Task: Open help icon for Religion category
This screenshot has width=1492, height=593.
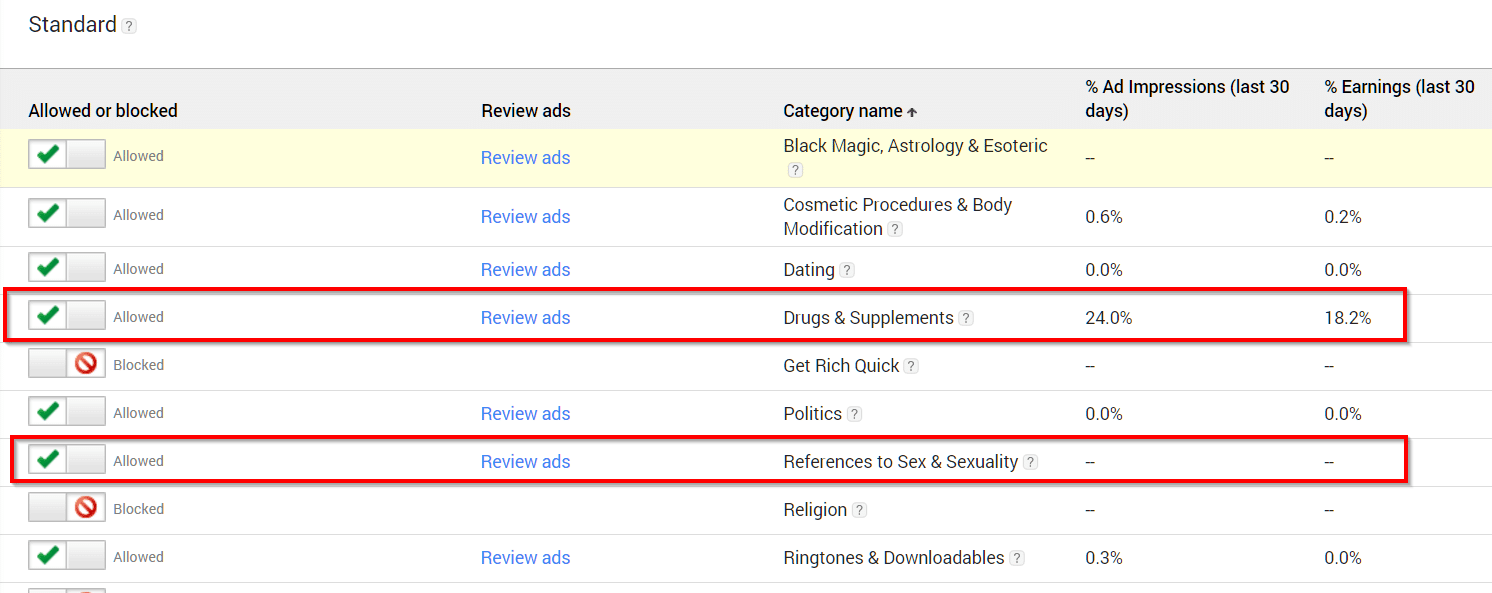Action: 859,510
